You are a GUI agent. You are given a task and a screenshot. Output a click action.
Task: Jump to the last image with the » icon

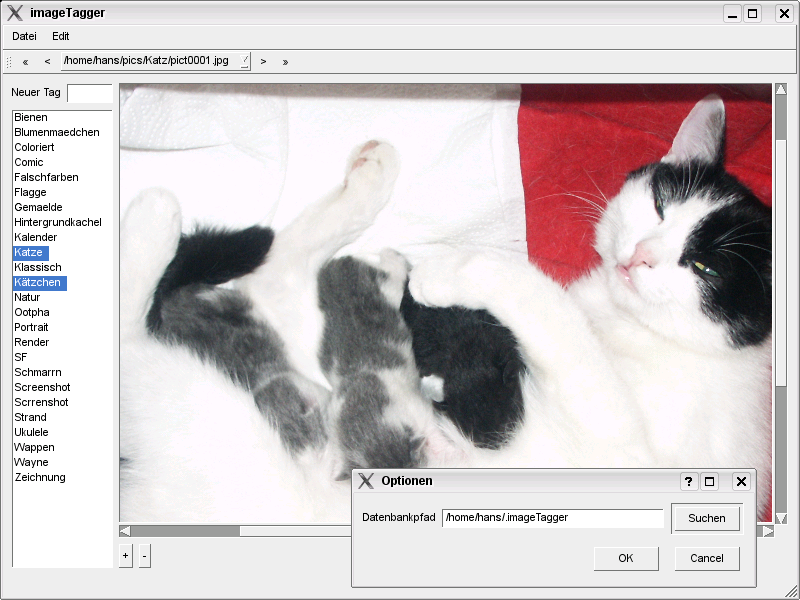[x=285, y=61]
